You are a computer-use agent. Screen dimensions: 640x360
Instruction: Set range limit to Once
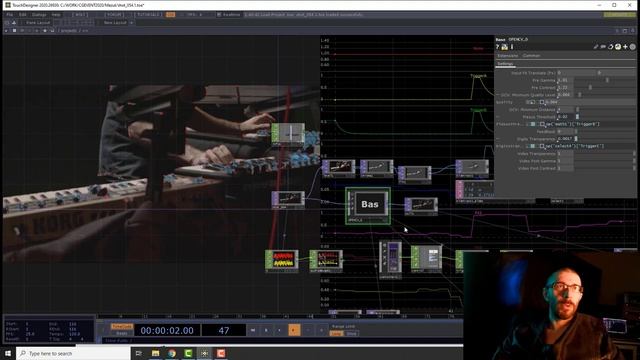point(351,333)
